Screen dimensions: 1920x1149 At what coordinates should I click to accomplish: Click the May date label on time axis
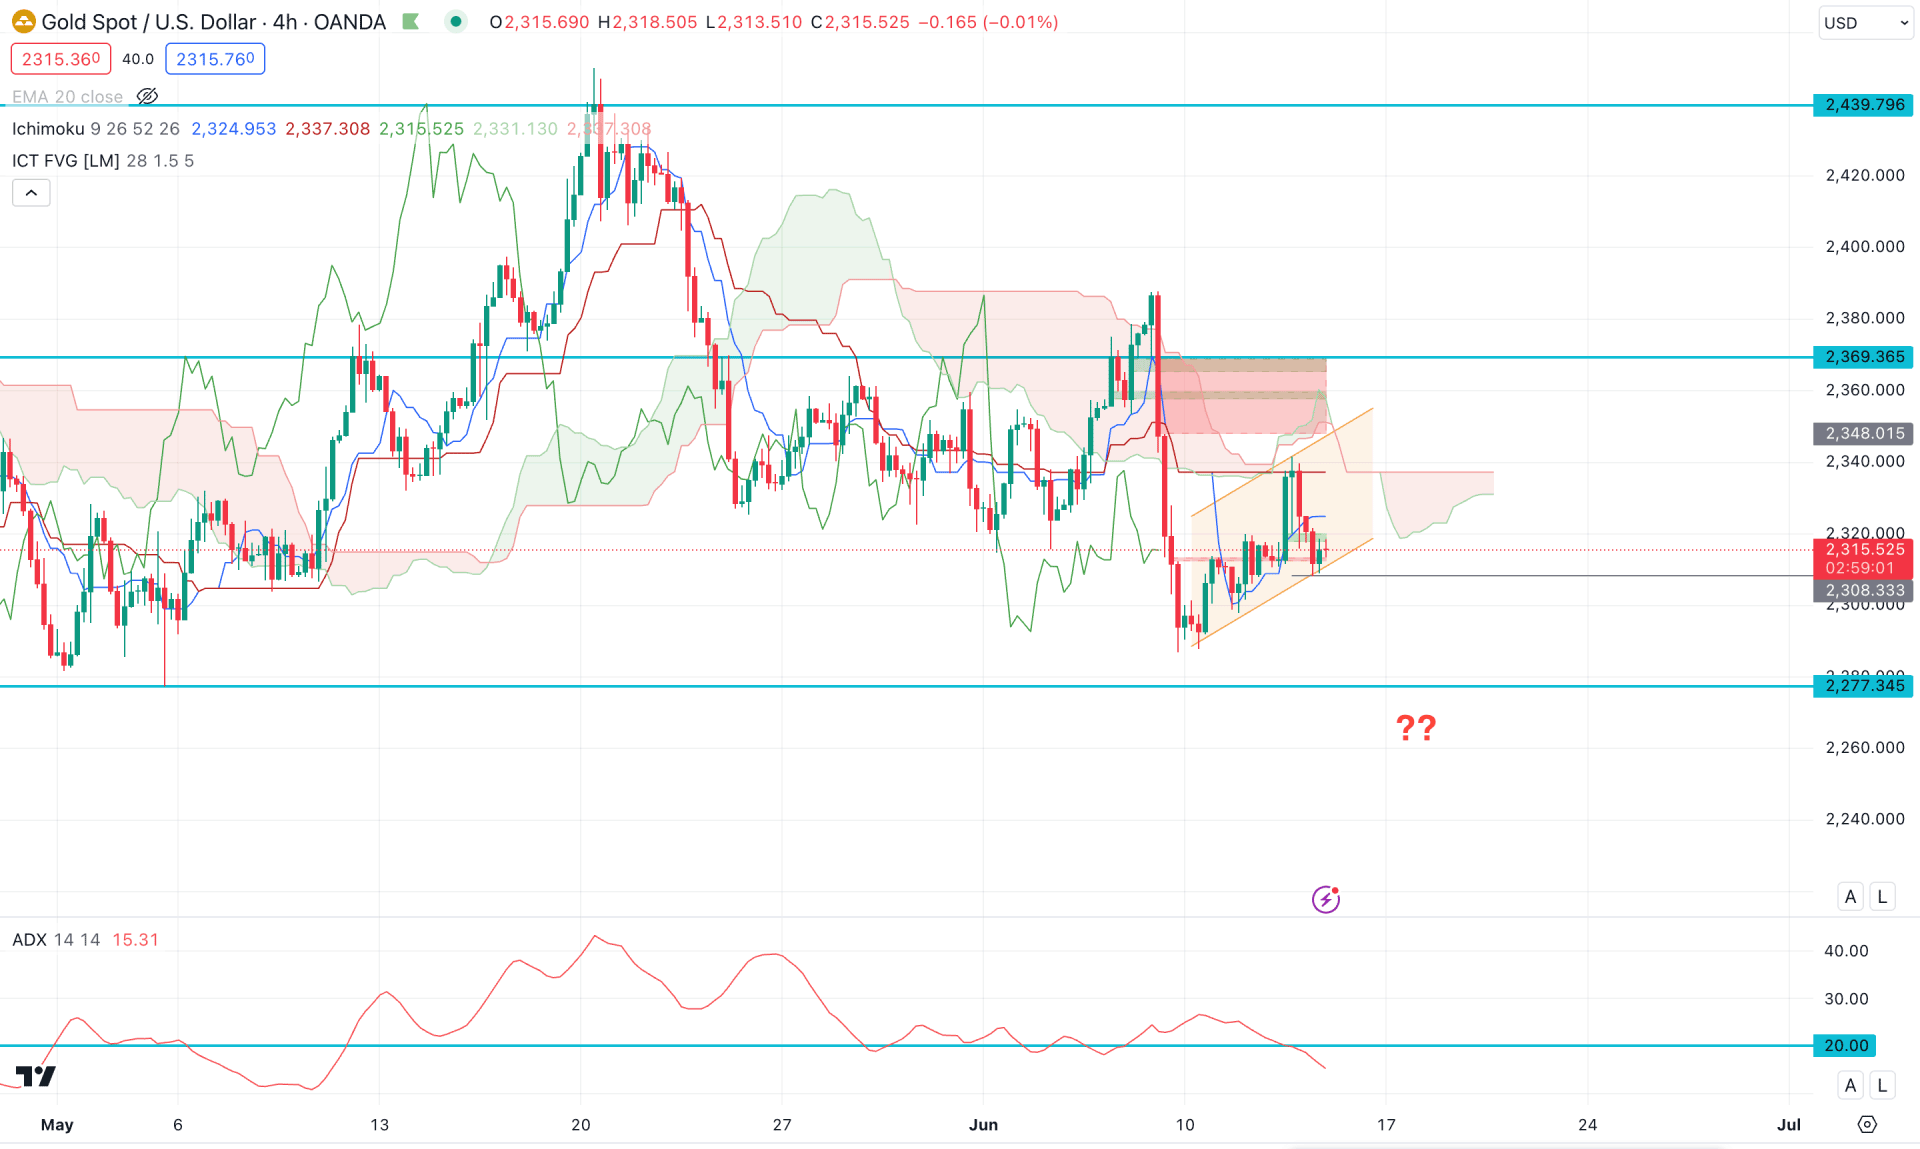pyautogui.click(x=57, y=1125)
